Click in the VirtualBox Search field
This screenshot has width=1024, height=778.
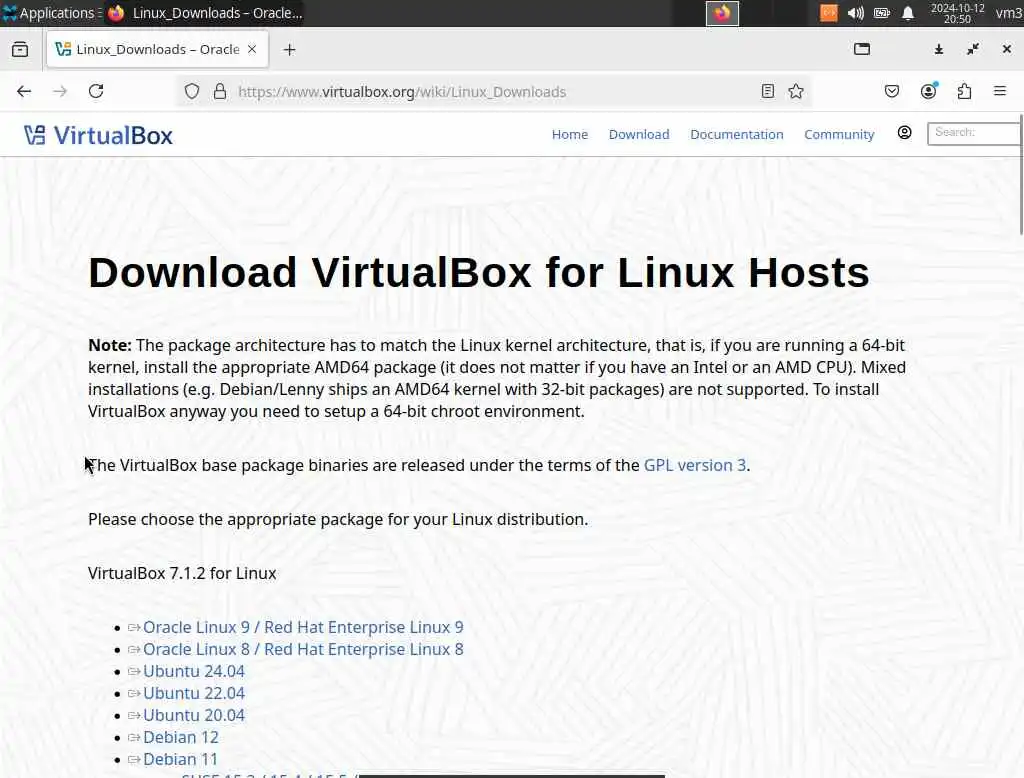click(973, 133)
